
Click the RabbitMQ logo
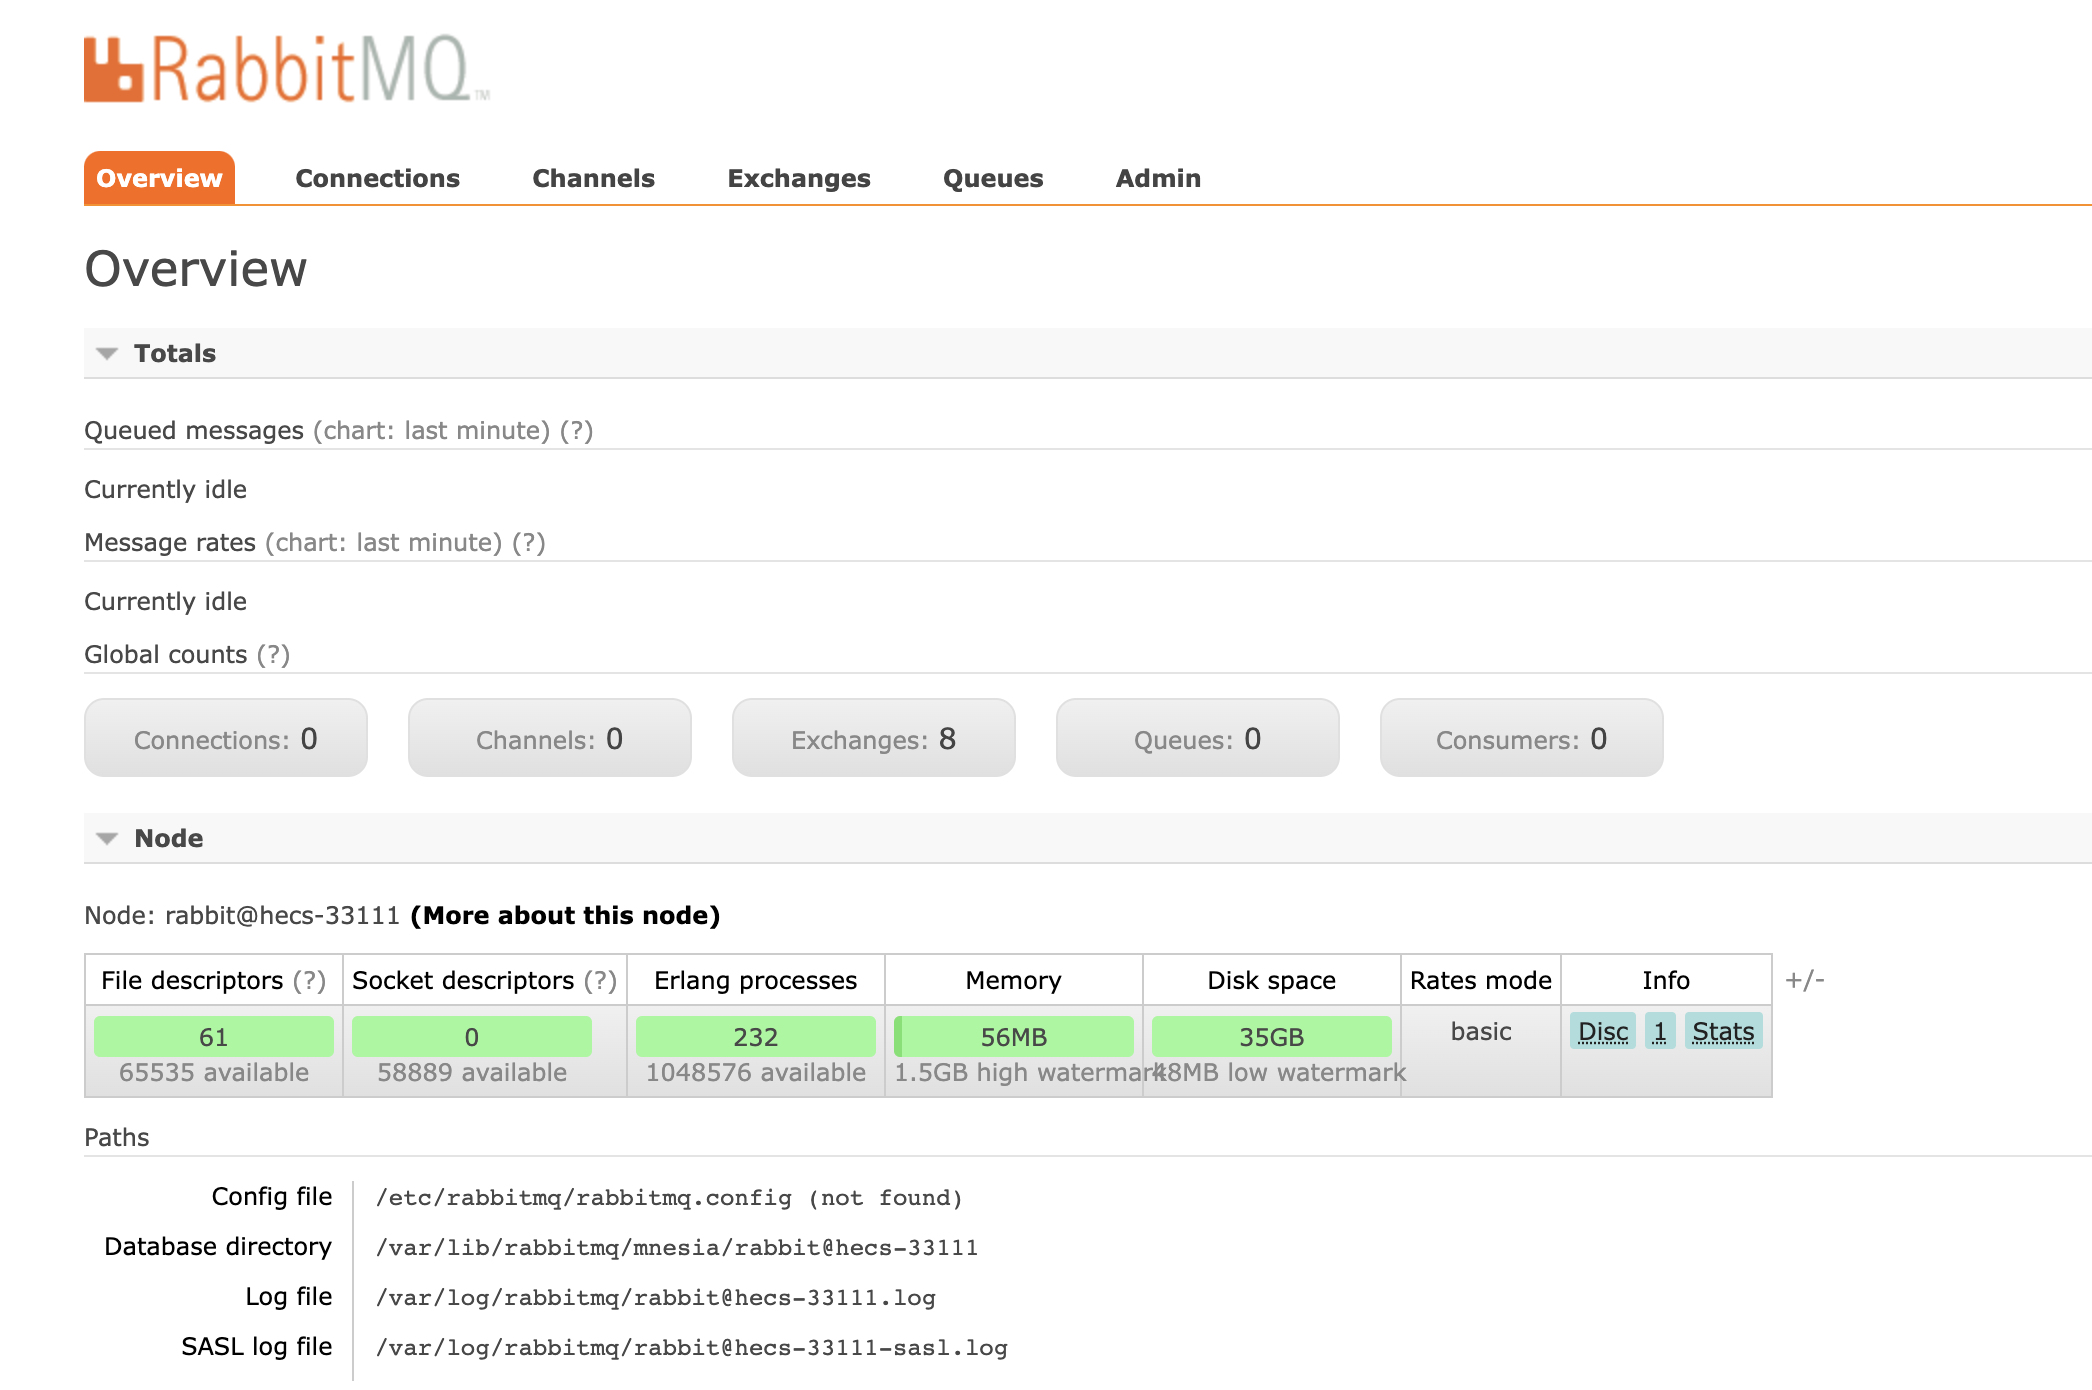tap(285, 69)
